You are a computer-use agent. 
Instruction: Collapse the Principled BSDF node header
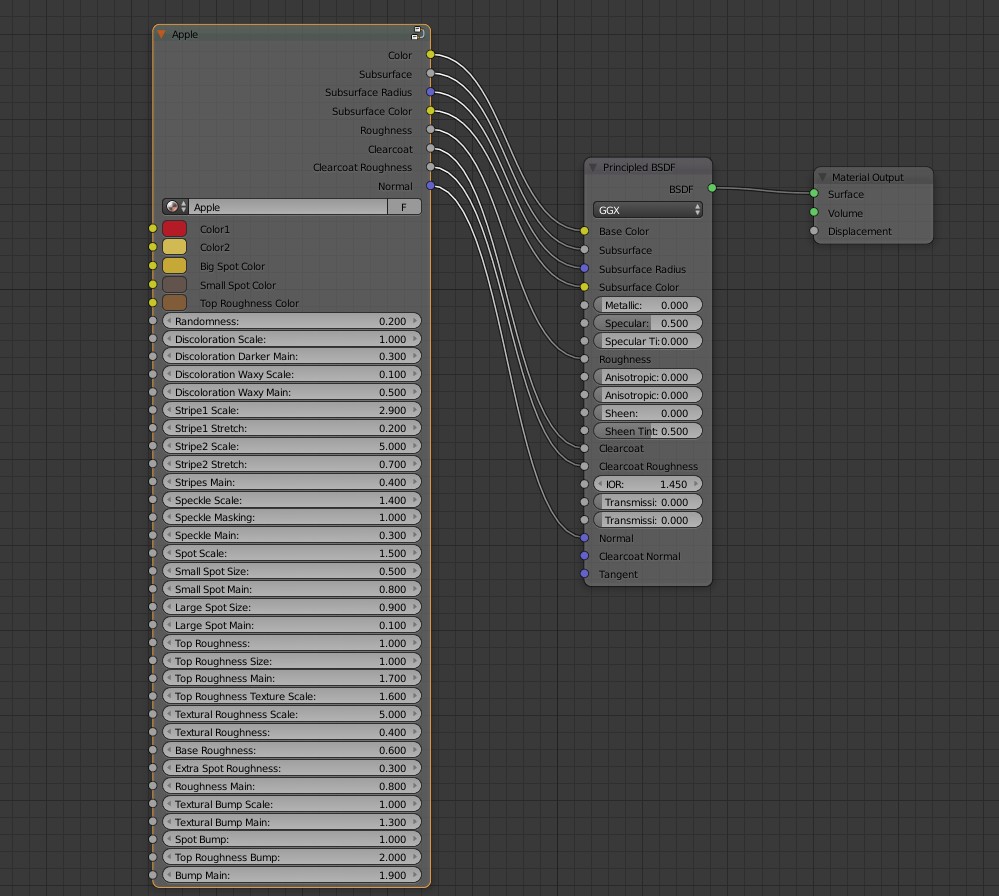coord(592,167)
